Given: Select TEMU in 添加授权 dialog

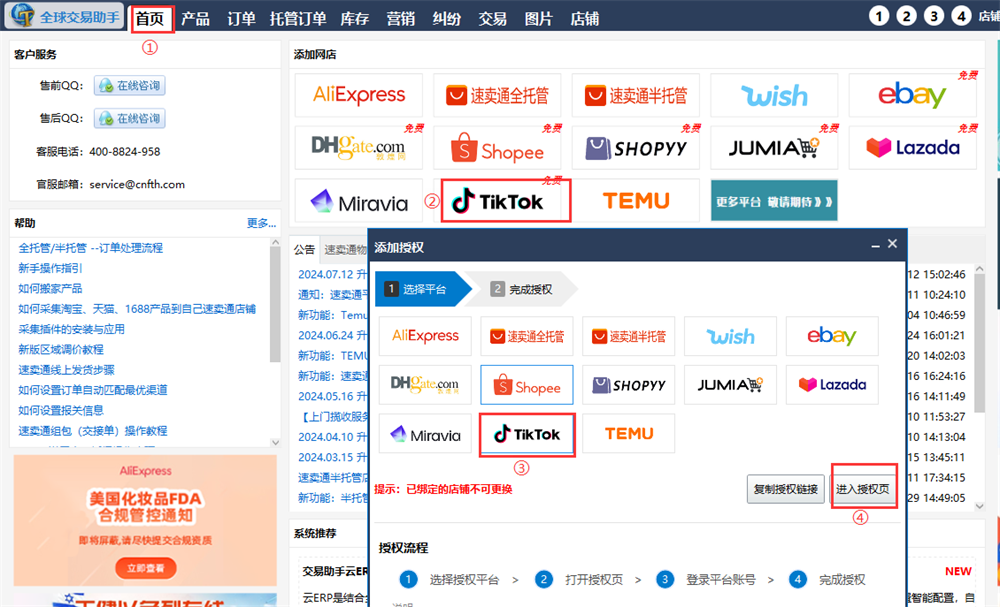Looking at the screenshot, I should [x=629, y=434].
